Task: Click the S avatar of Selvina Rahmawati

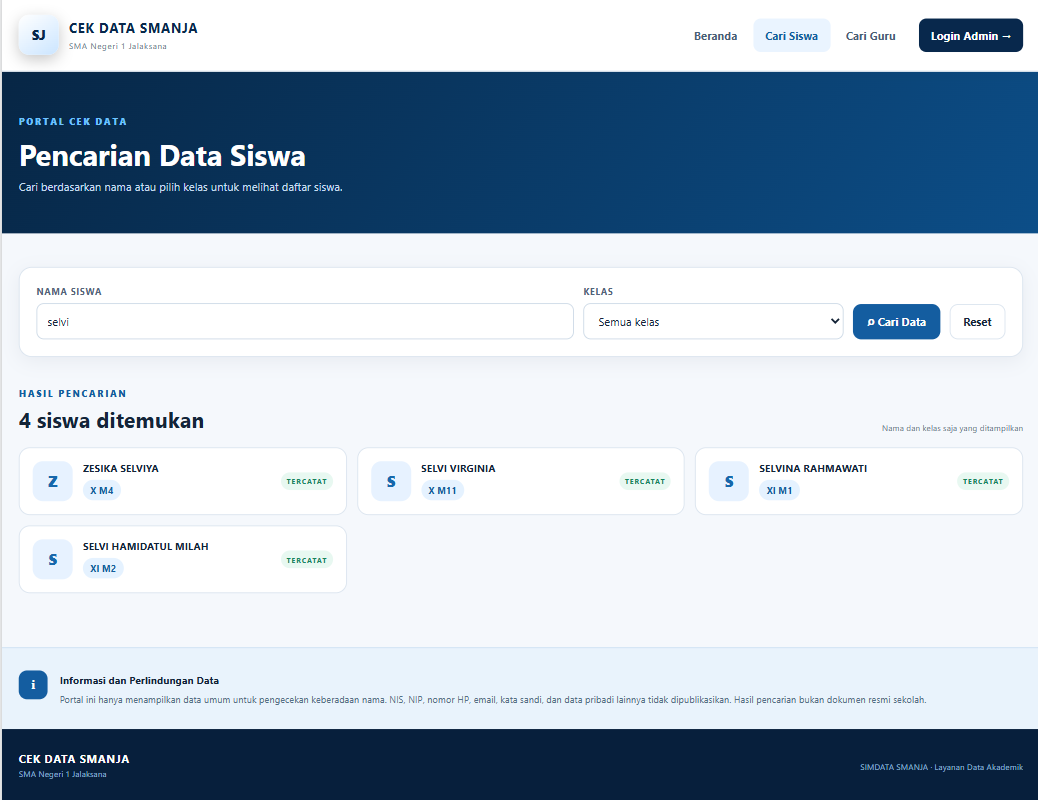Action: pyautogui.click(x=729, y=481)
